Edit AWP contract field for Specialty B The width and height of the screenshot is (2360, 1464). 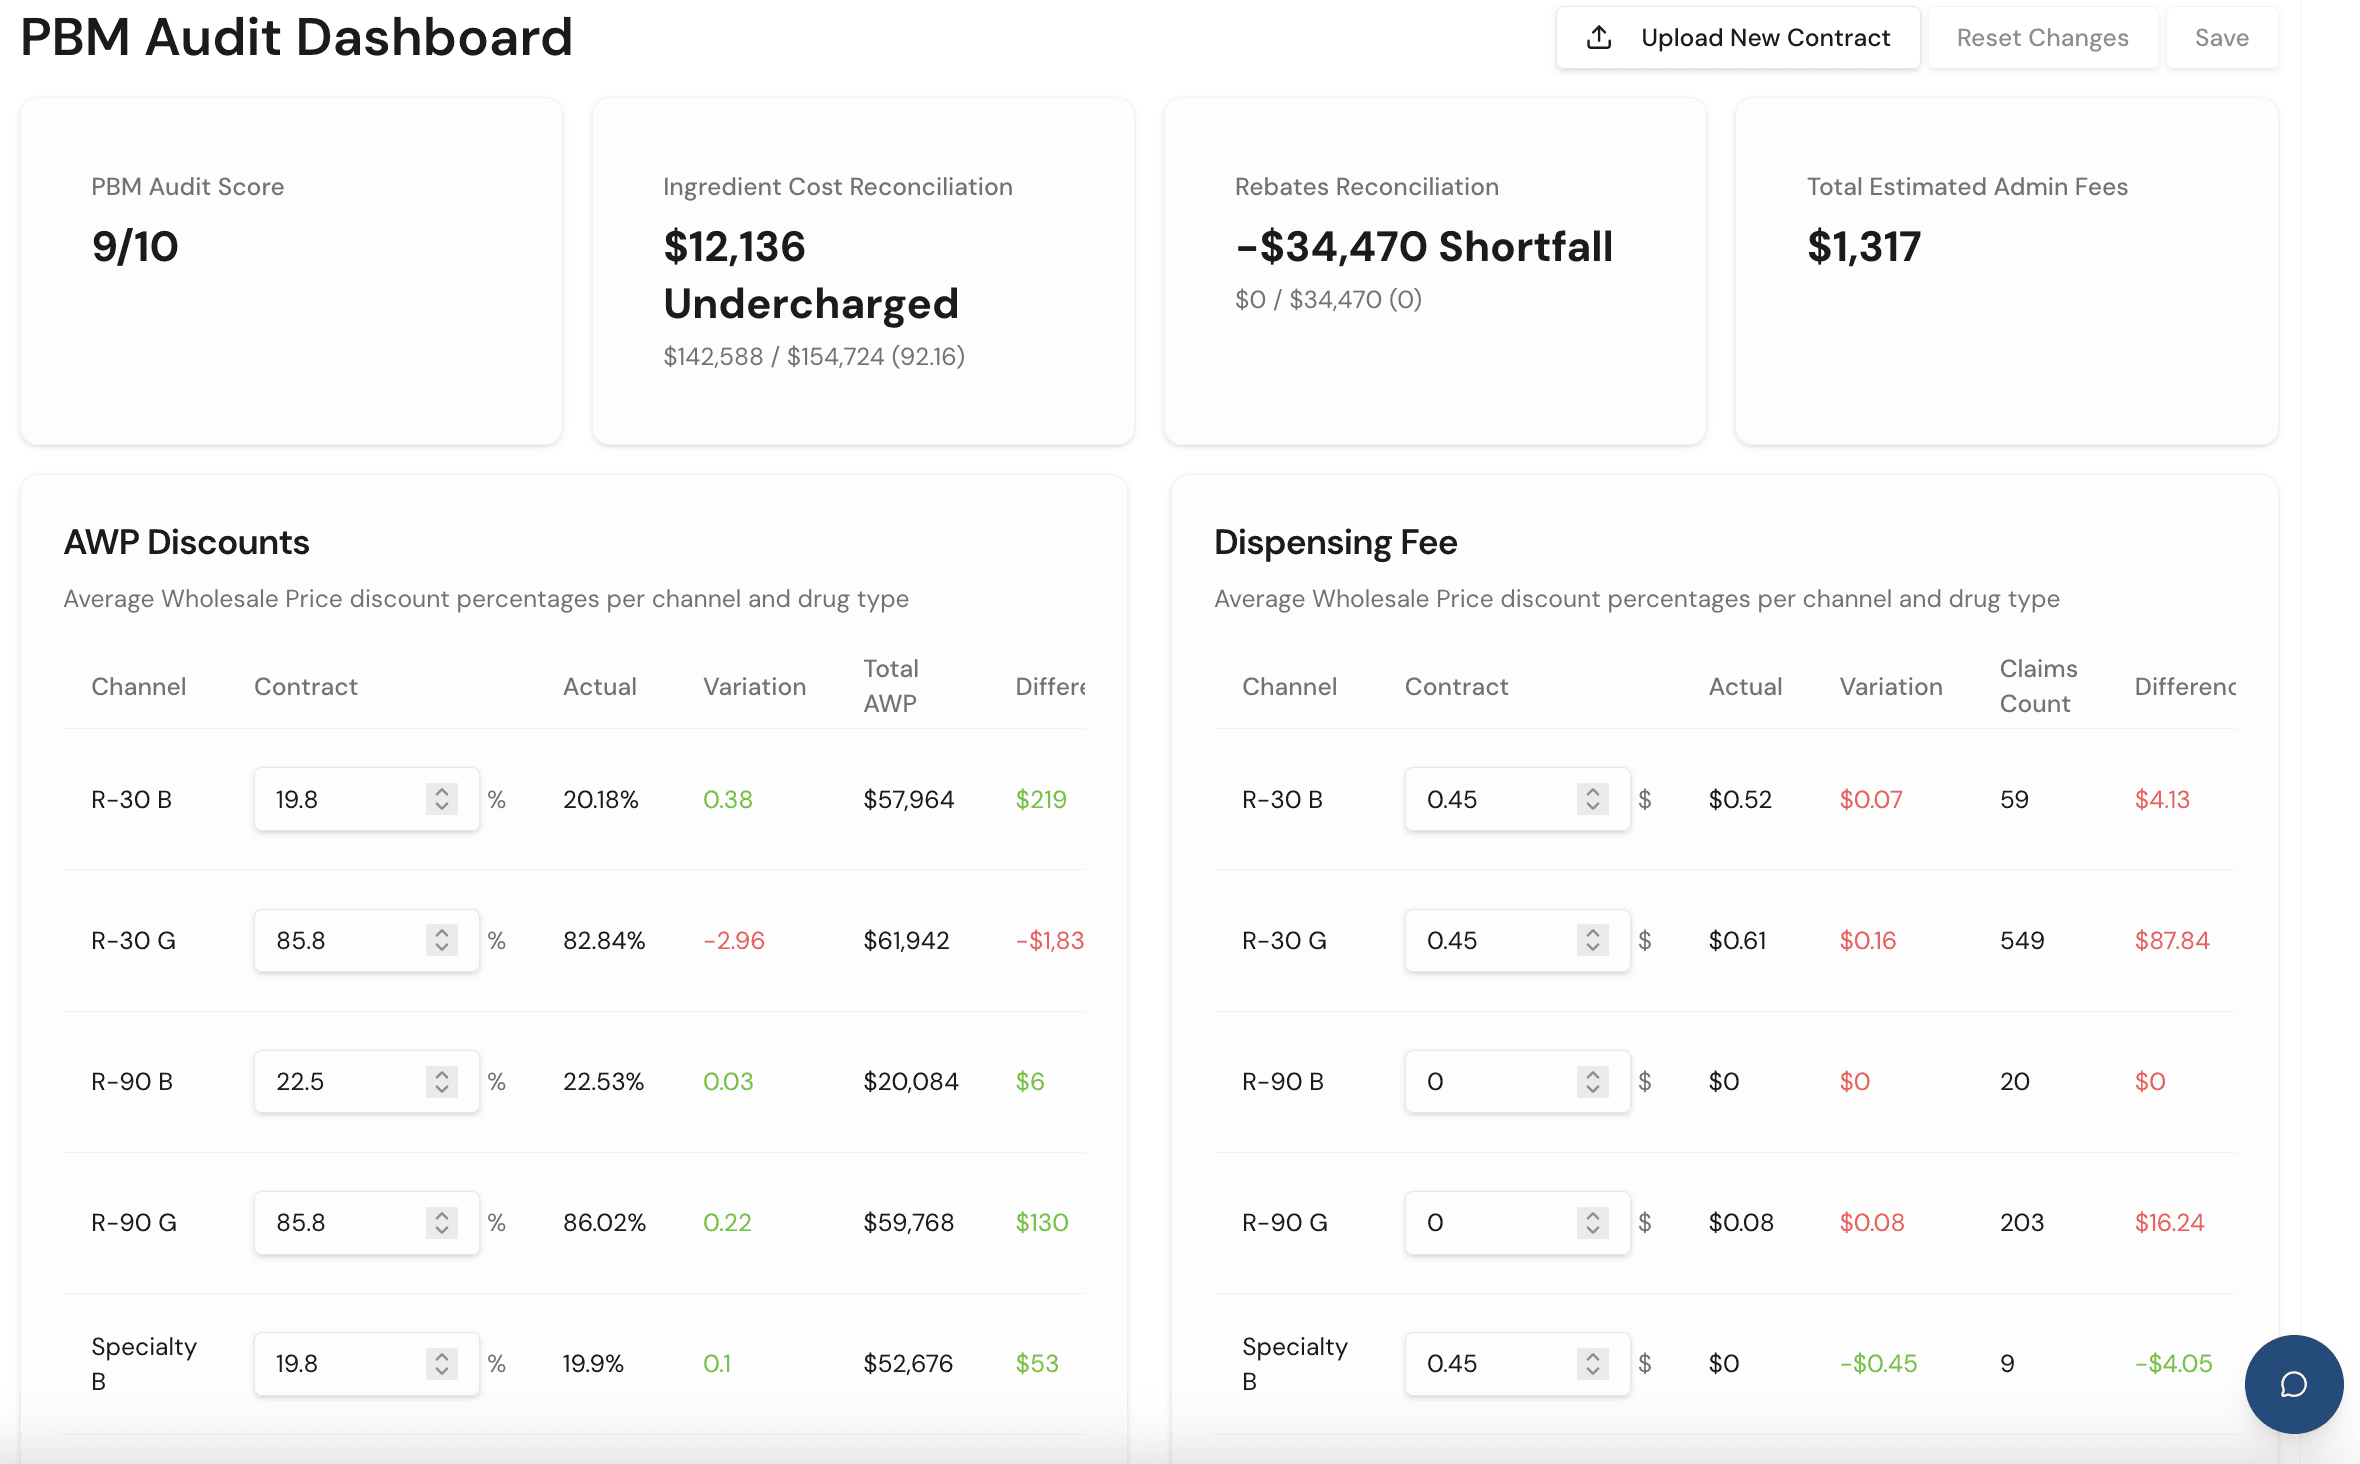click(x=366, y=1363)
